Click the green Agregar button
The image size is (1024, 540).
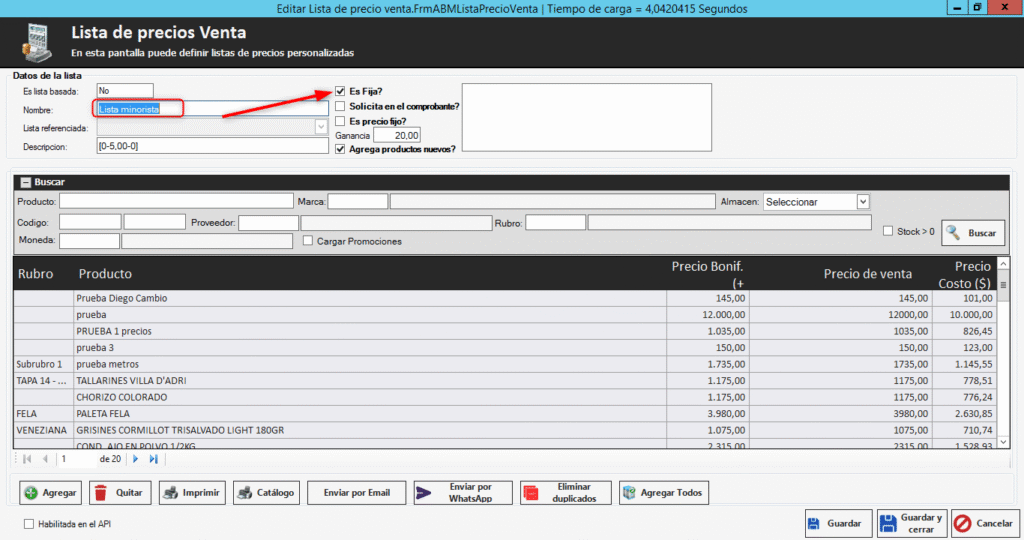50,493
